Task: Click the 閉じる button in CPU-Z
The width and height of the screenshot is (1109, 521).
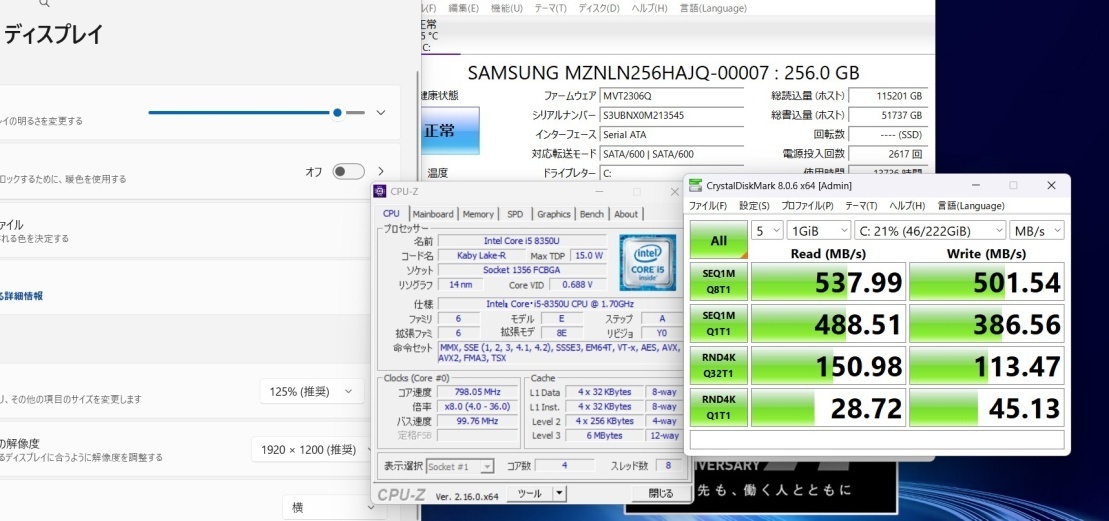Action: (661, 493)
